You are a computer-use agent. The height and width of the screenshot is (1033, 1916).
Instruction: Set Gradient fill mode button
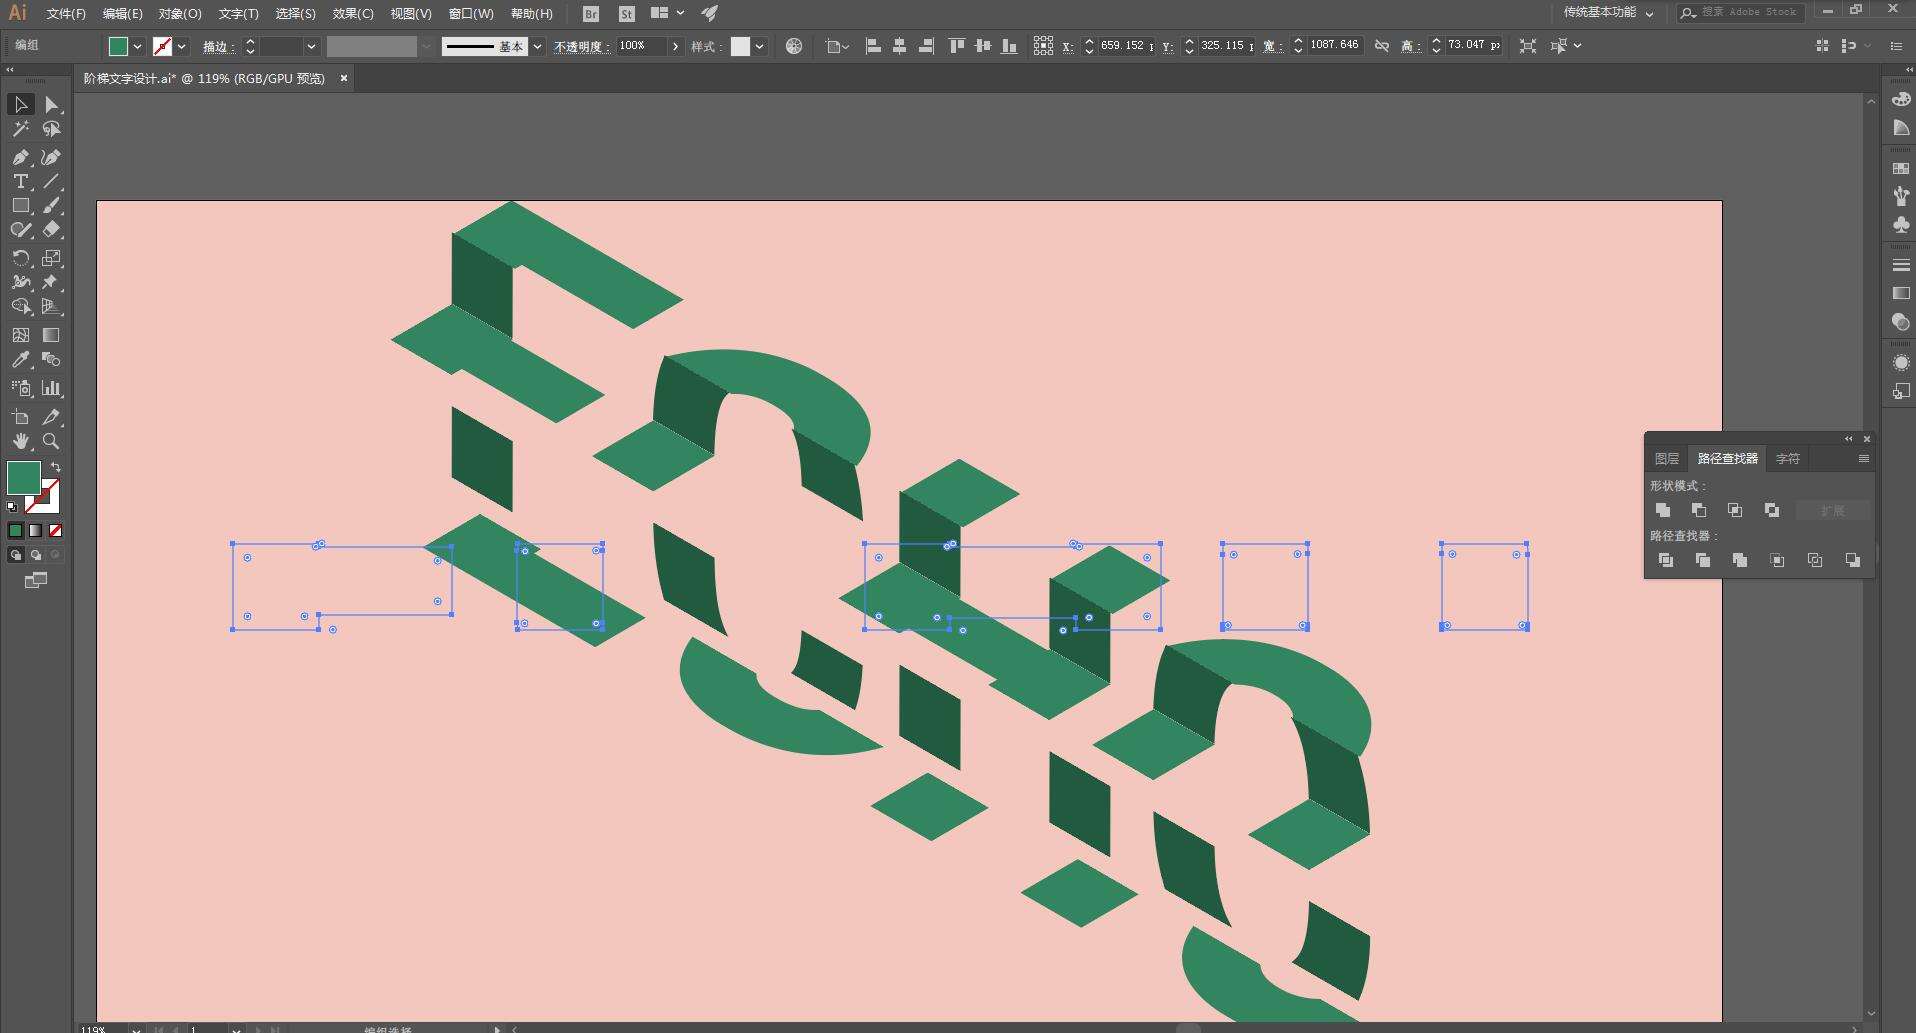coord(35,531)
